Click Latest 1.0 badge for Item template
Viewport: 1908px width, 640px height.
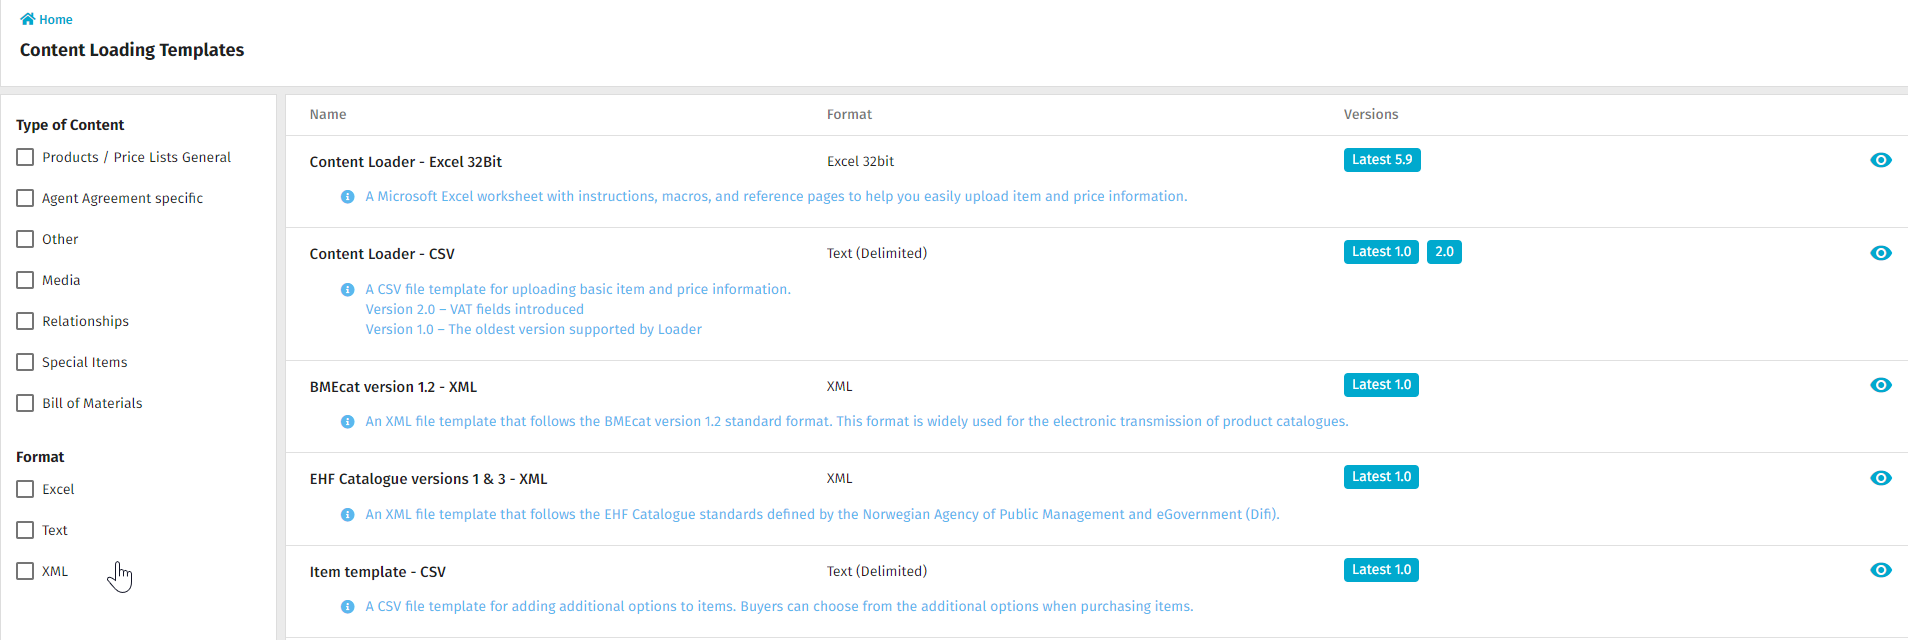click(1380, 570)
